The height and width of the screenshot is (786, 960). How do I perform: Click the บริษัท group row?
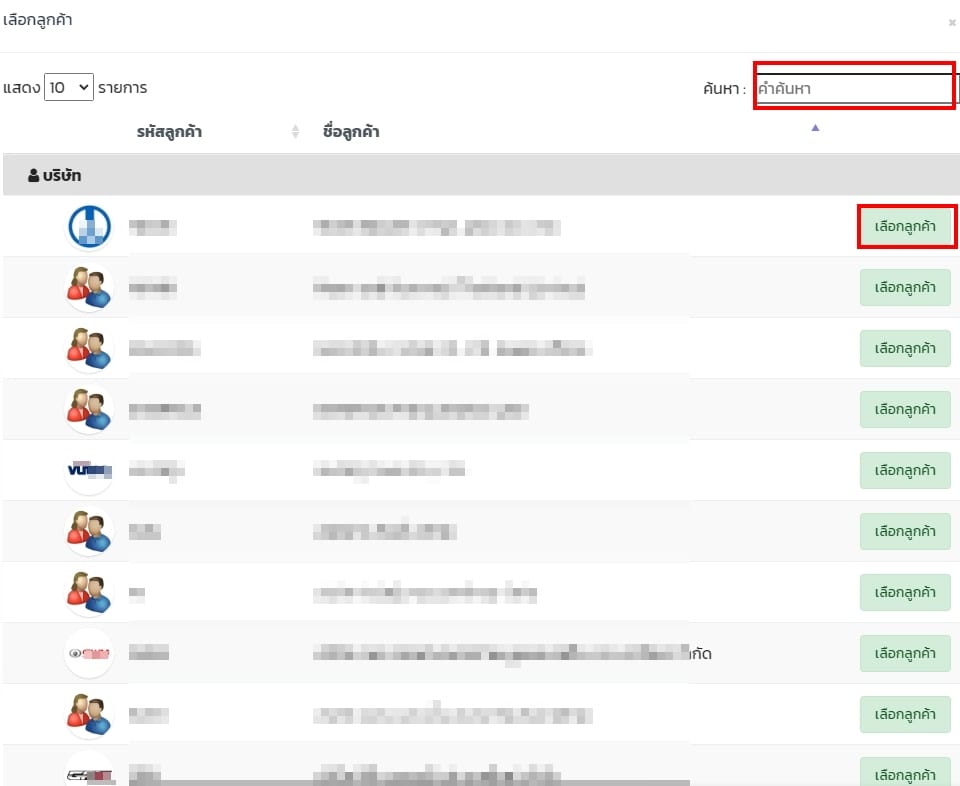coord(480,176)
